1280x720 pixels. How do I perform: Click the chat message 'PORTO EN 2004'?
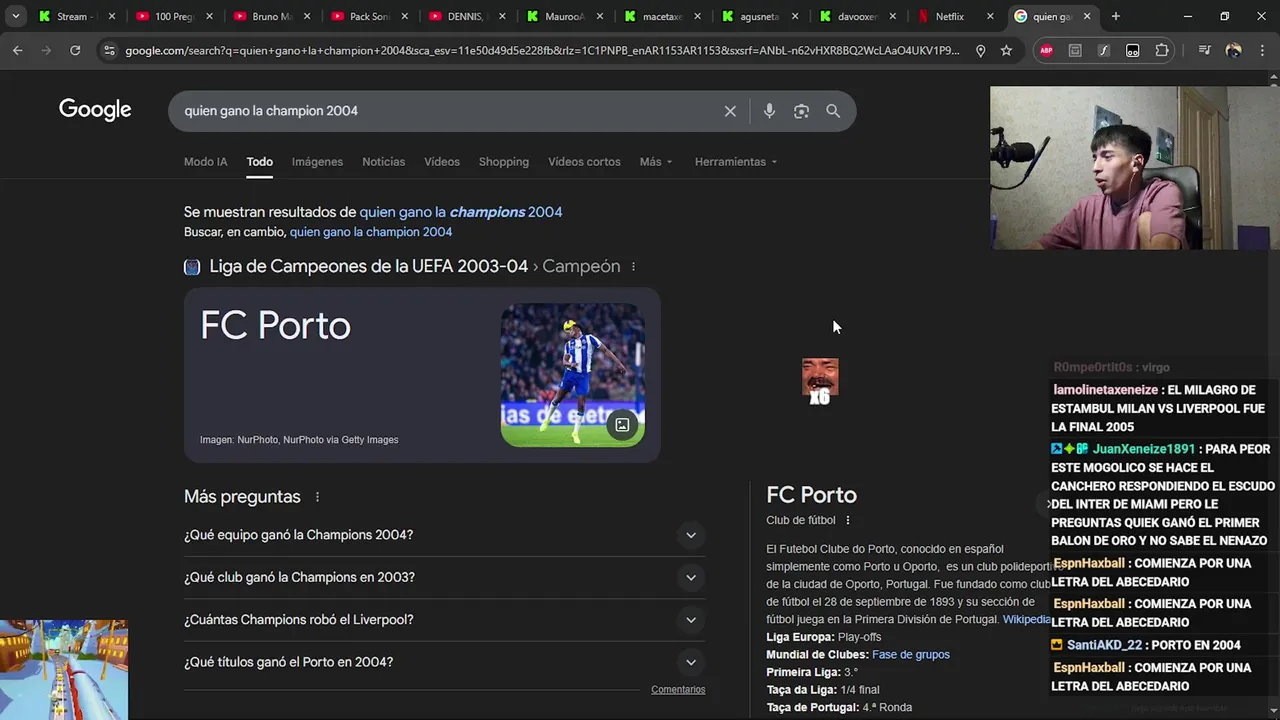[1195, 645]
